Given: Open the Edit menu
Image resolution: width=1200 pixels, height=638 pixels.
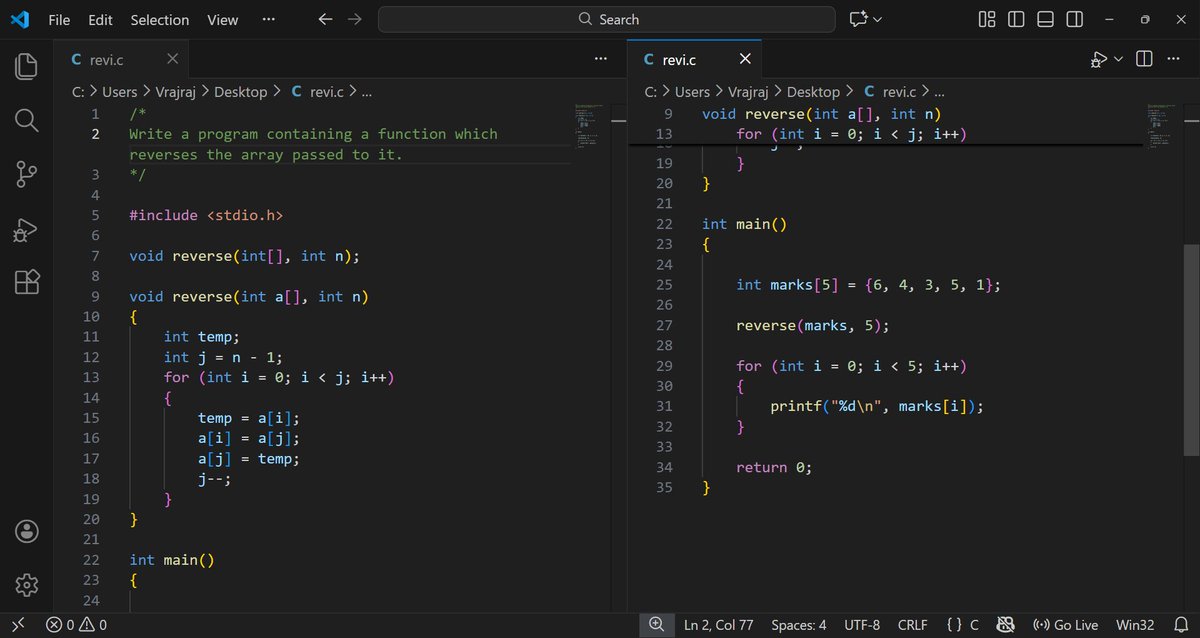Looking at the screenshot, I should tap(100, 19).
